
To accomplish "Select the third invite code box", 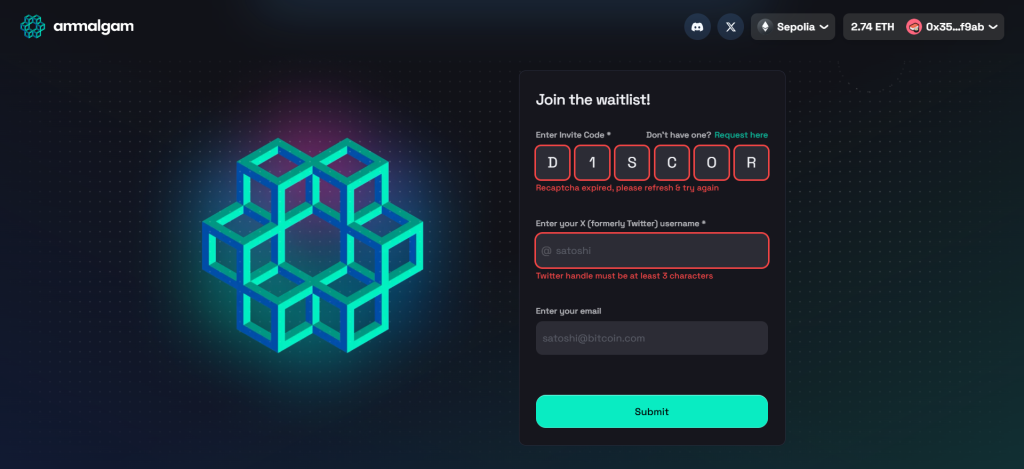I will pos(632,162).
